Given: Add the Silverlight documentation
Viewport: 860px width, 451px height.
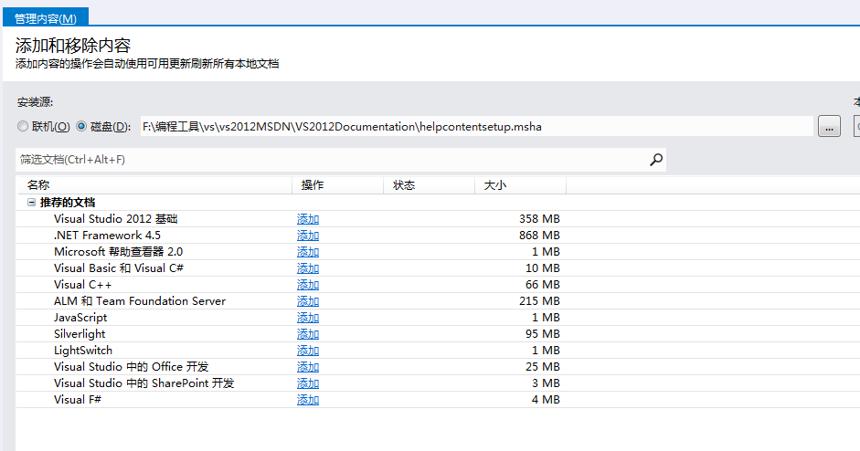Looking at the screenshot, I should coord(308,334).
